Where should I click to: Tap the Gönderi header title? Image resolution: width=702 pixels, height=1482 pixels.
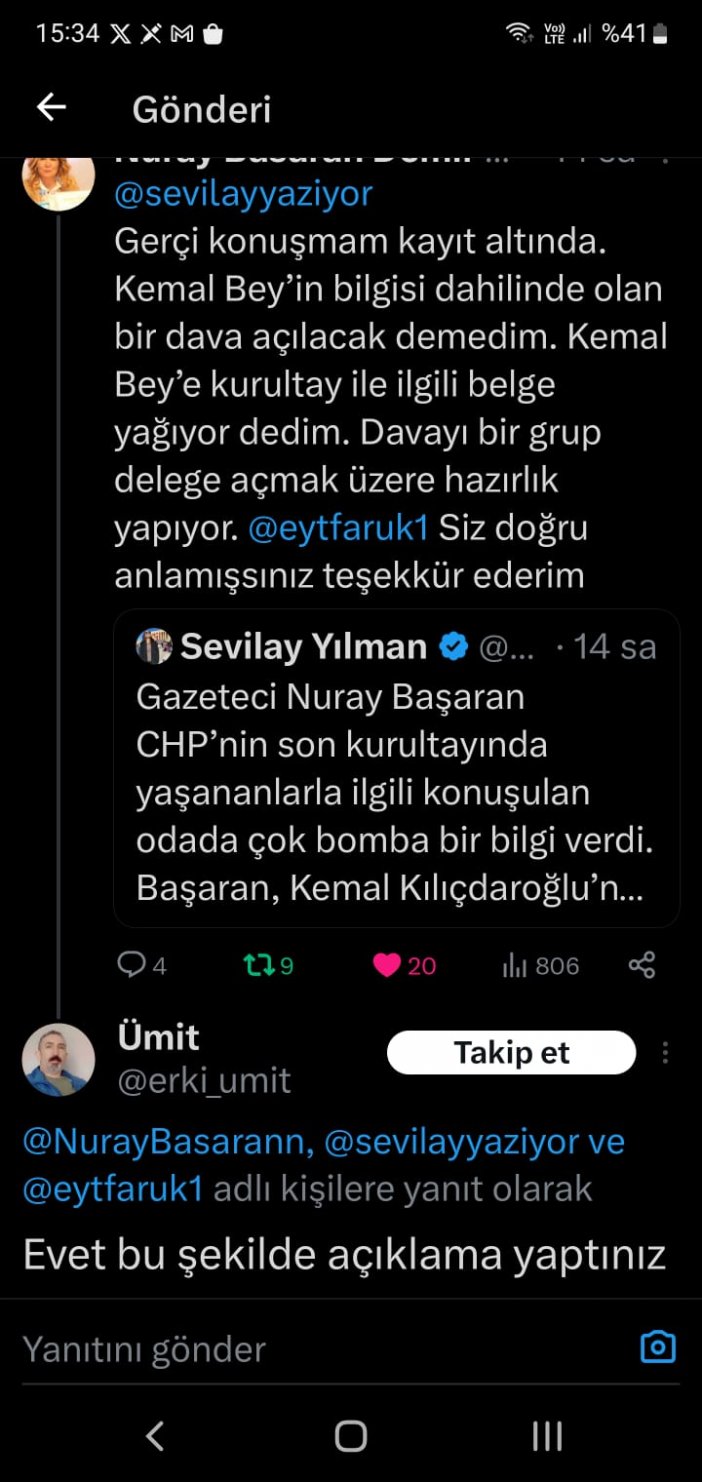tap(200, 110)
